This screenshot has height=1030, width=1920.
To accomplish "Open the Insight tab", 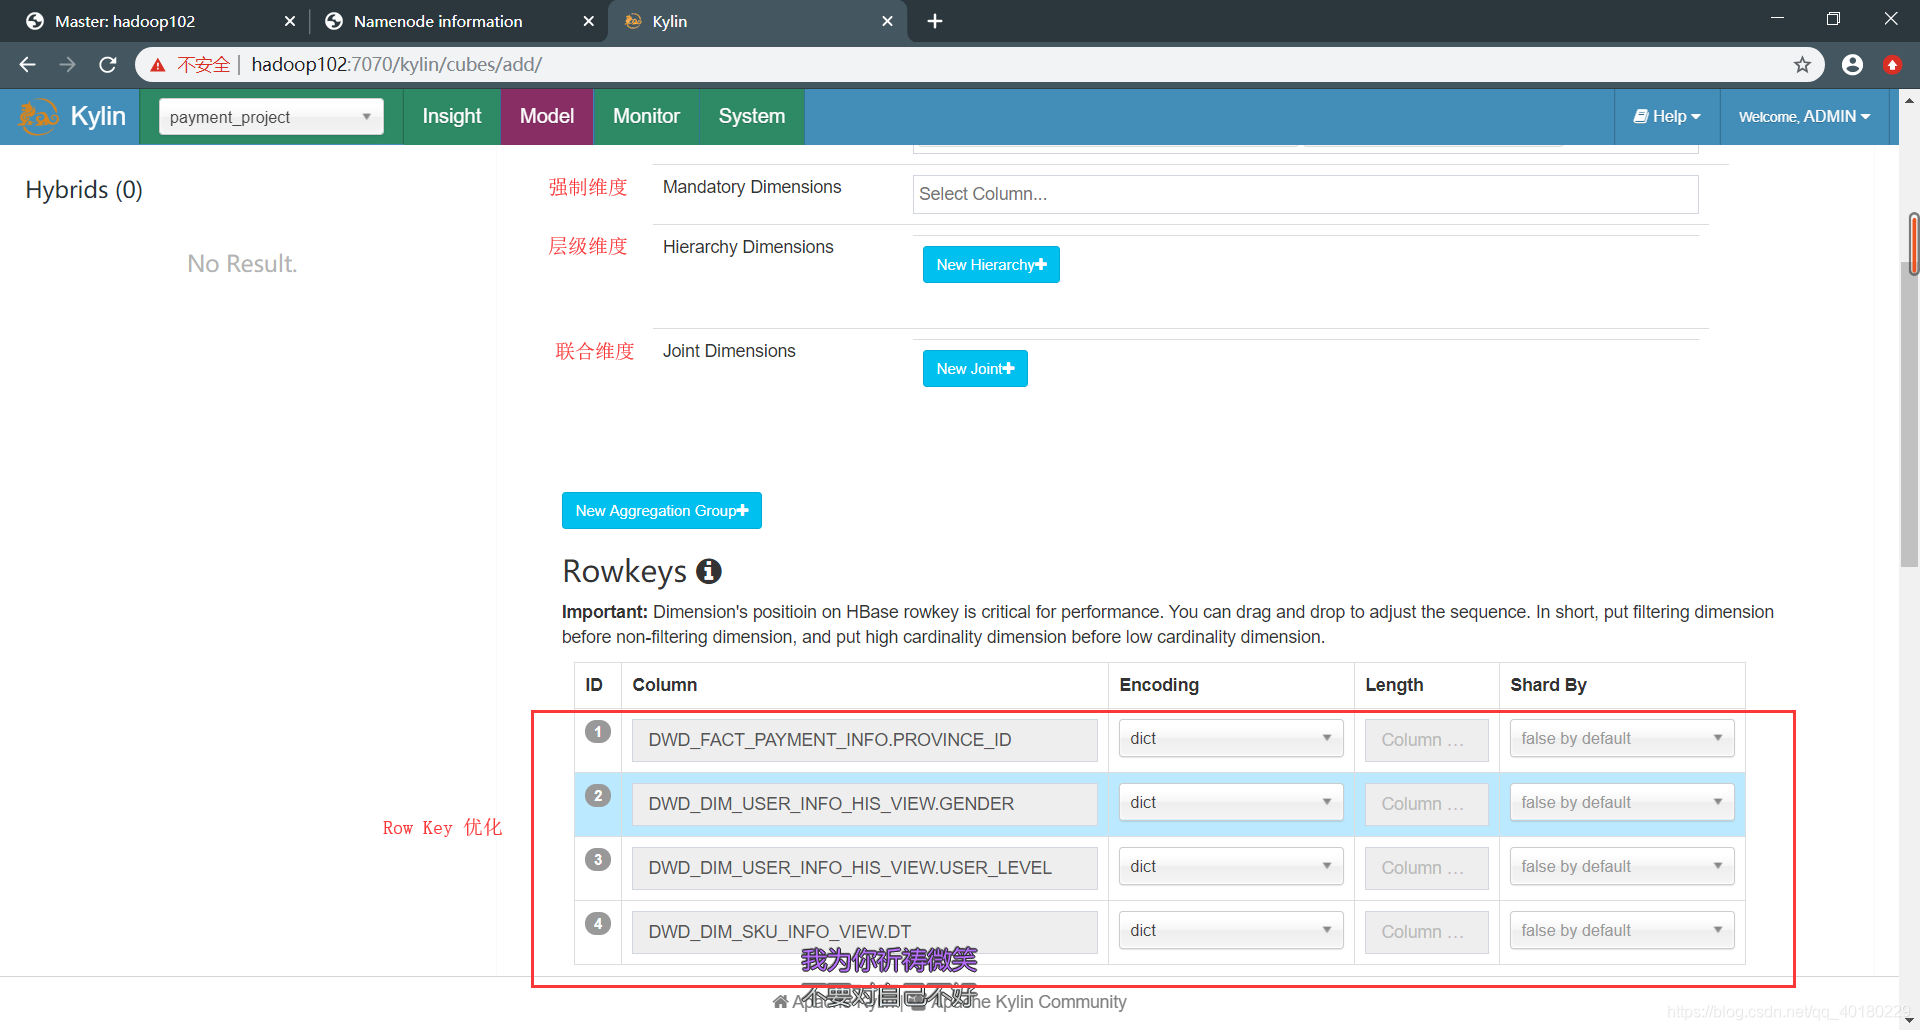I will (x=452, y=117).
